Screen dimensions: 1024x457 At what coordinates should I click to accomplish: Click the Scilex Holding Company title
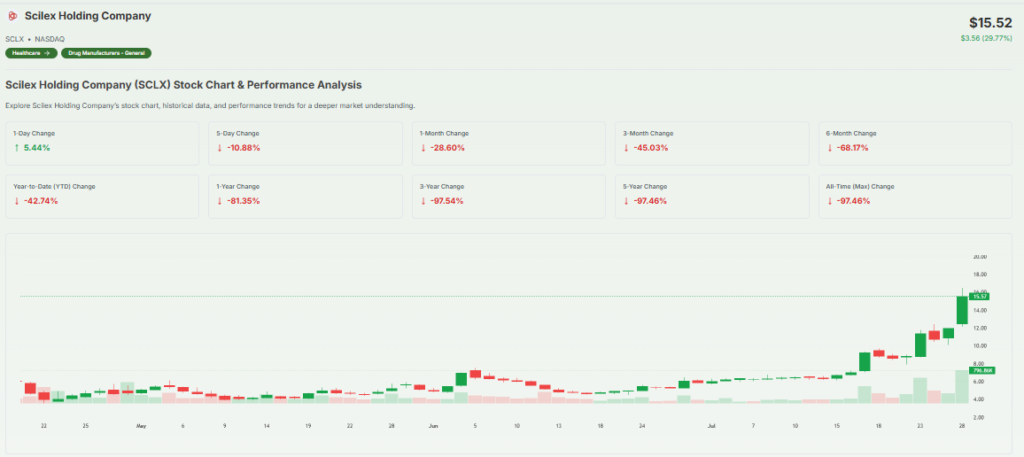pos(88,16)
